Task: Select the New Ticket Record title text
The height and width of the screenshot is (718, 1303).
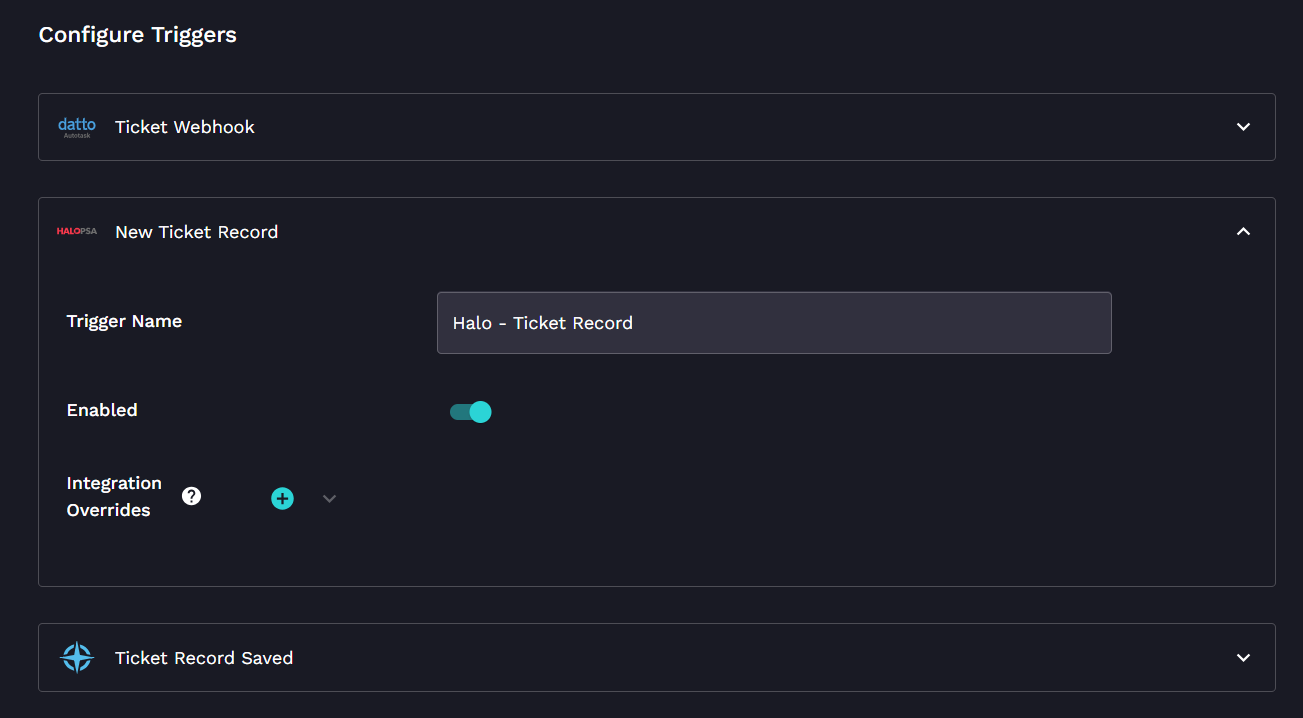Action: click(x=196, y=232)
